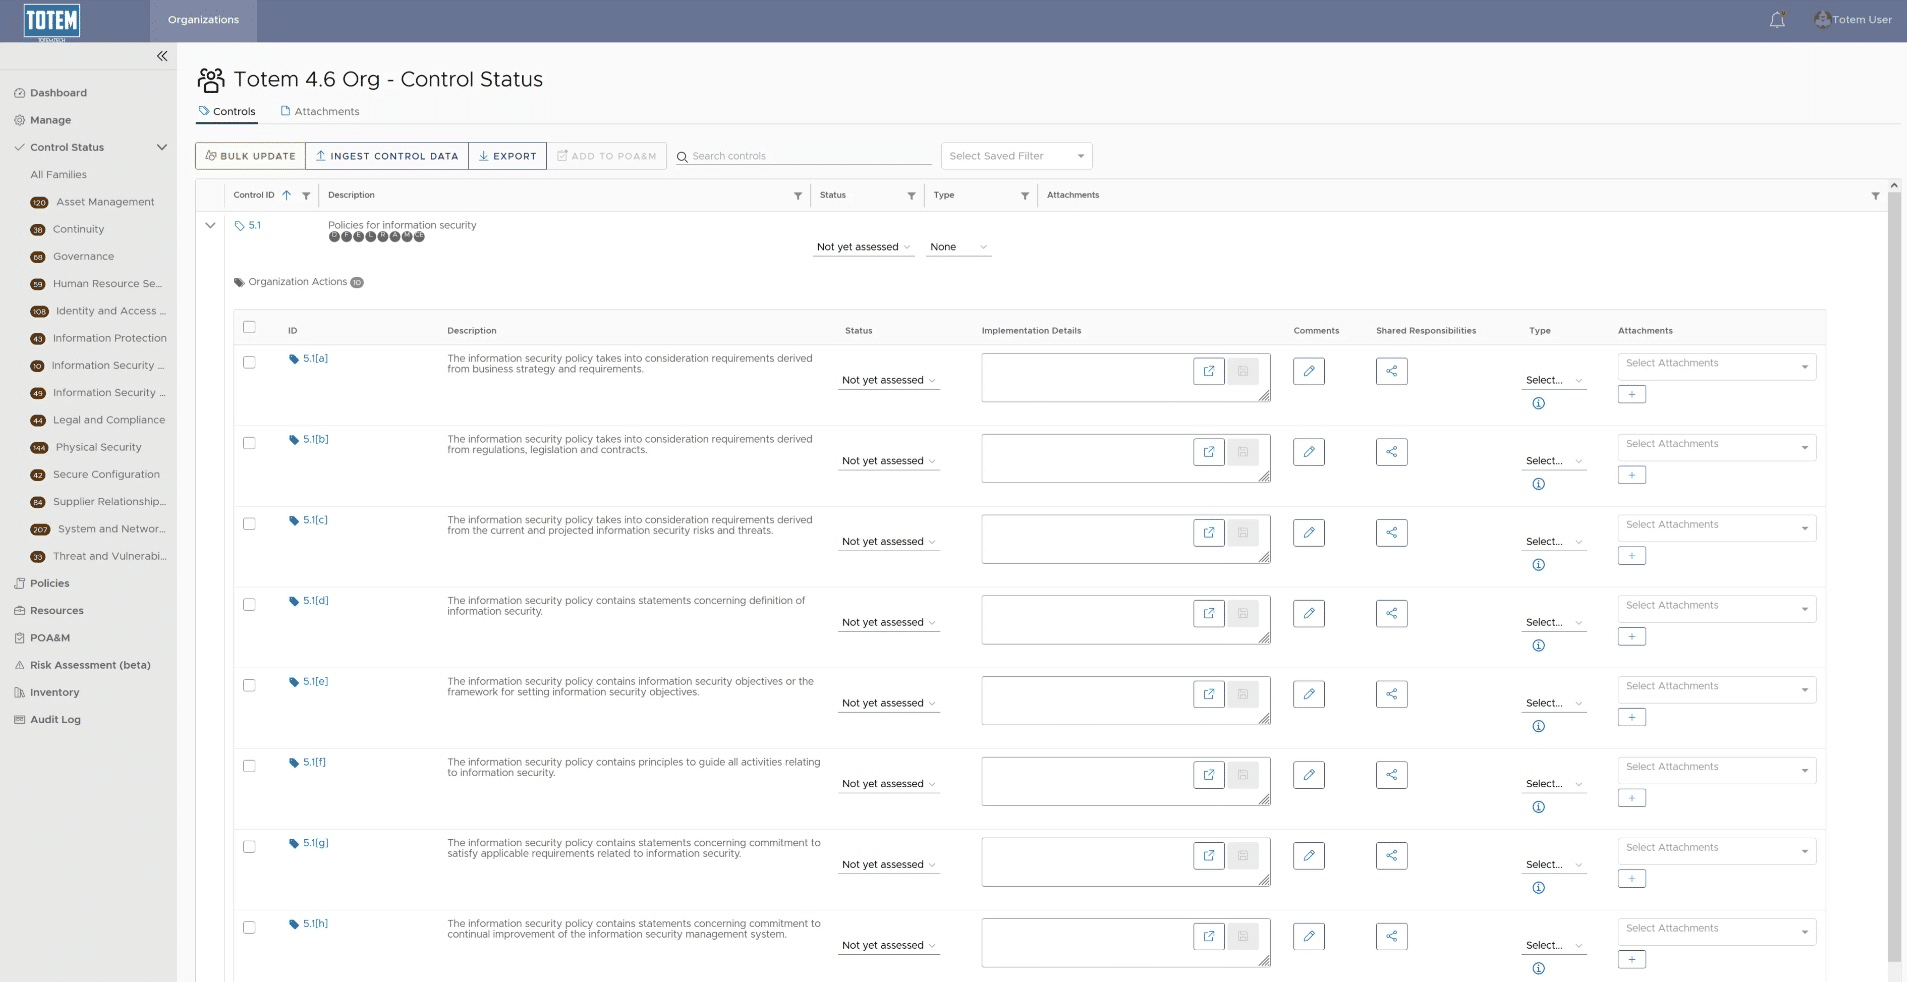Collapse control 5.1 using its chevron

click(210, 226)
